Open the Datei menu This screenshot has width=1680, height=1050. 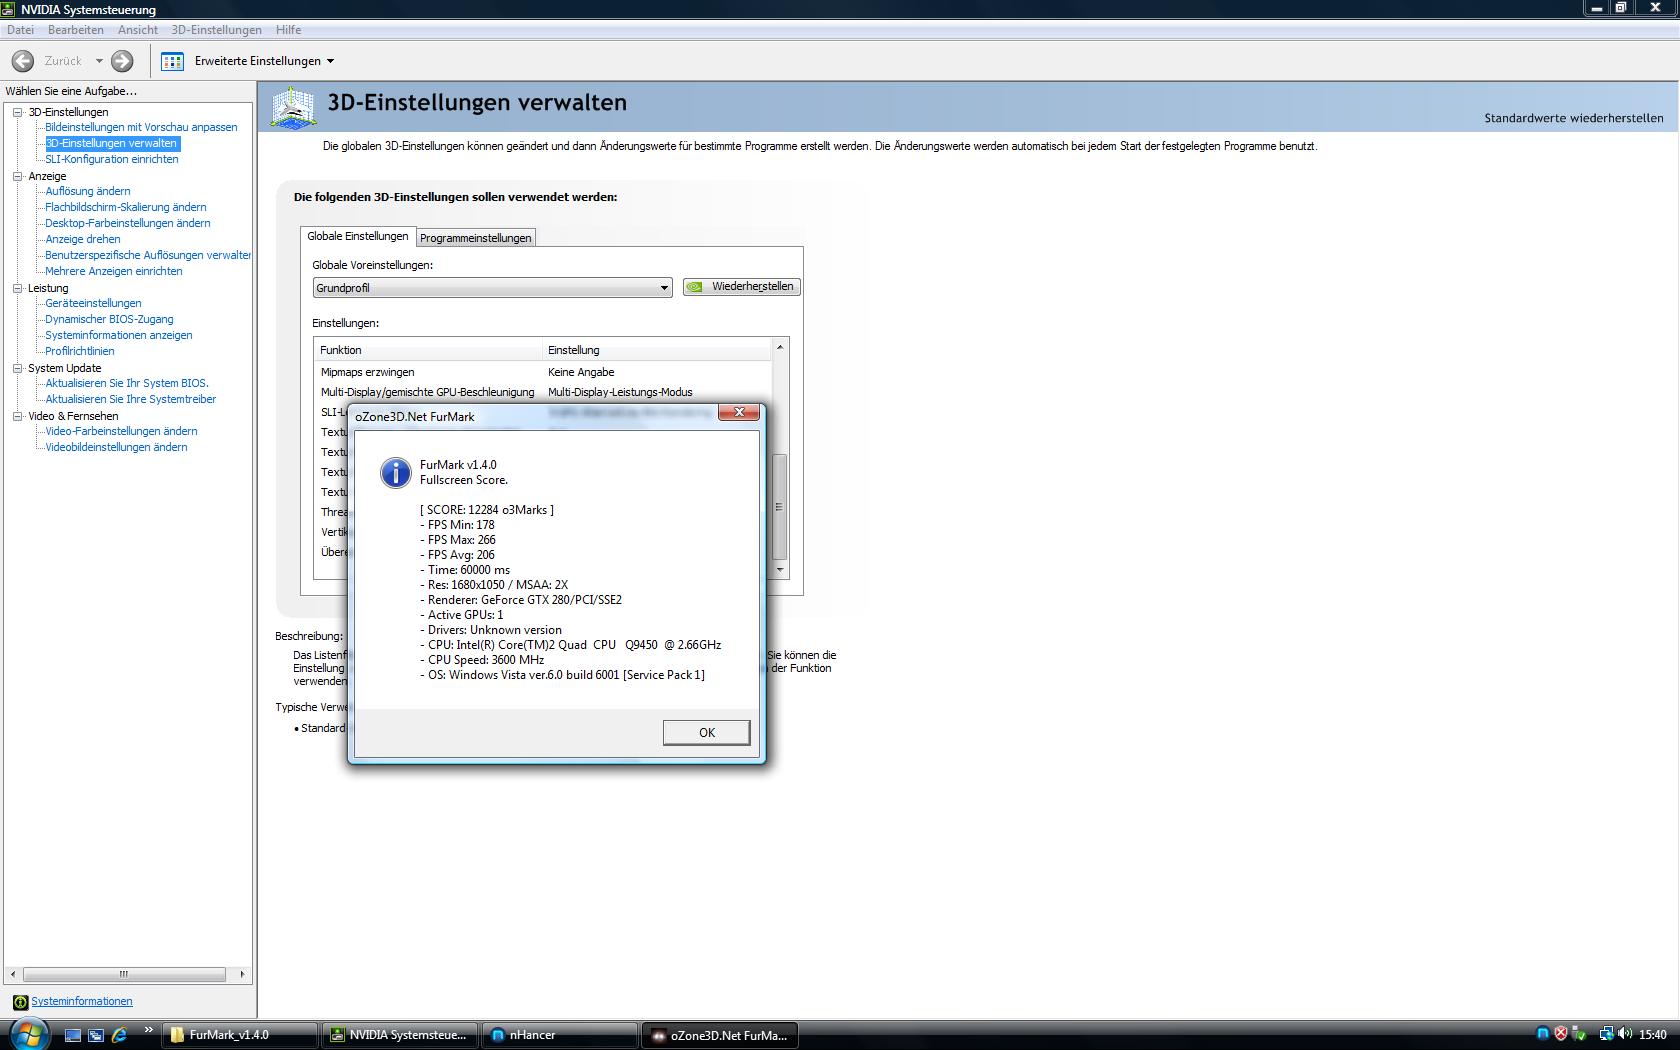pos(20,30)
